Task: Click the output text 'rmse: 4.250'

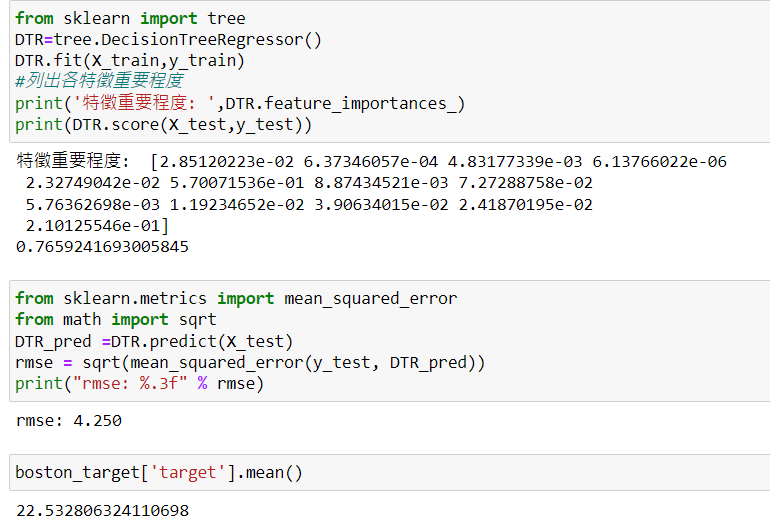Action: coord(69,421)
